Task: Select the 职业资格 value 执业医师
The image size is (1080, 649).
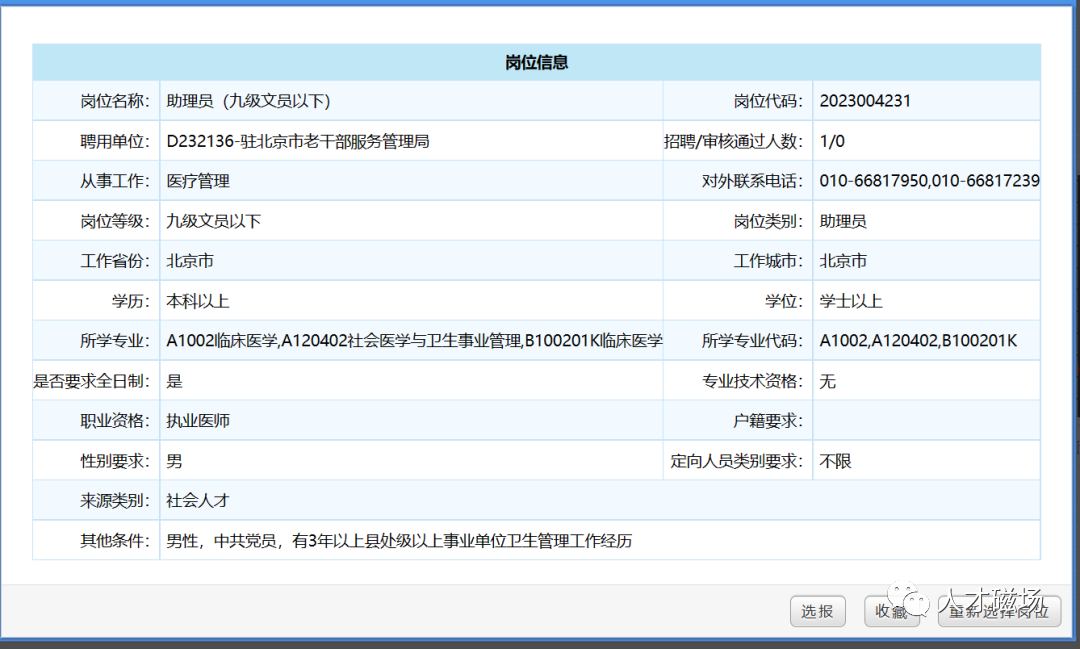Action: [198, 421]
